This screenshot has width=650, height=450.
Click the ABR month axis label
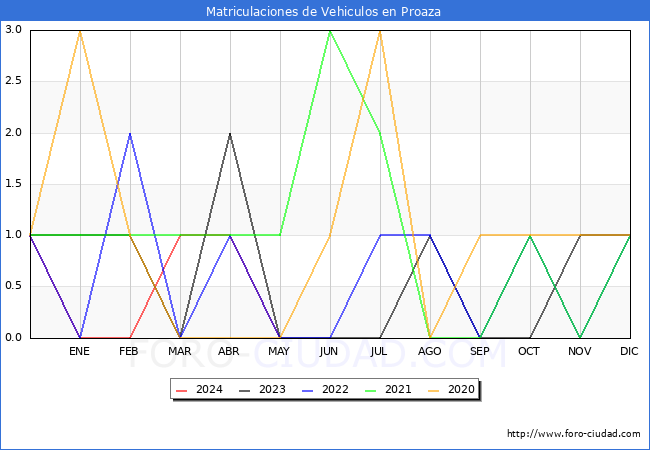(229, 351)
